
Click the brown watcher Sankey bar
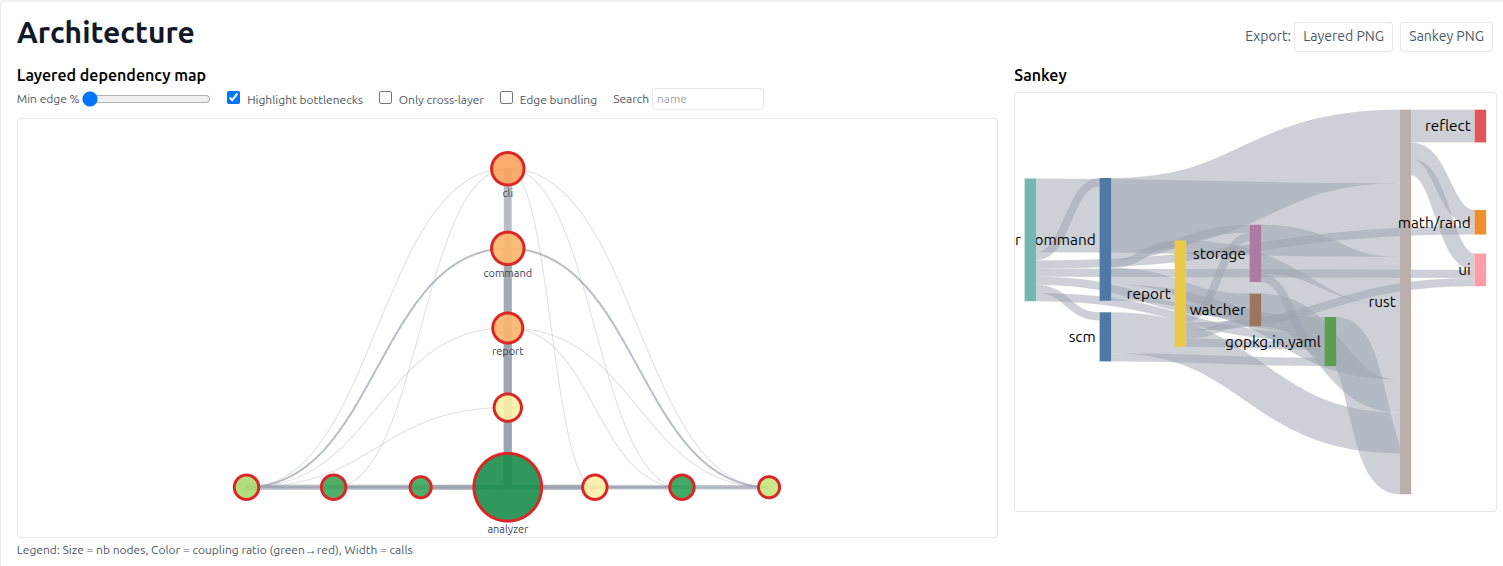point(1255,310)
